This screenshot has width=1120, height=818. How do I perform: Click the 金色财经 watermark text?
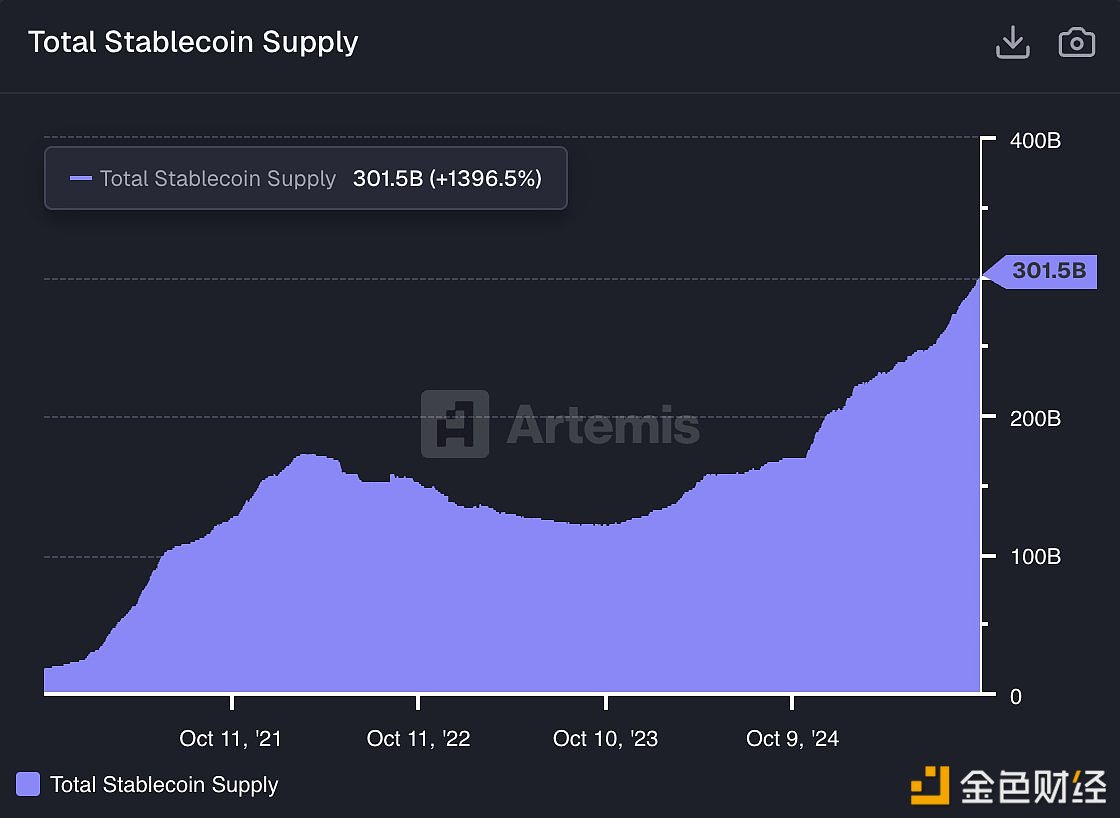(x=1034, y=785)
